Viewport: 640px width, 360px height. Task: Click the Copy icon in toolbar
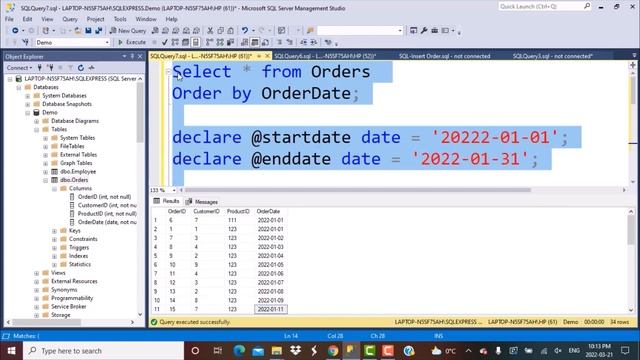tap(220, 31)
